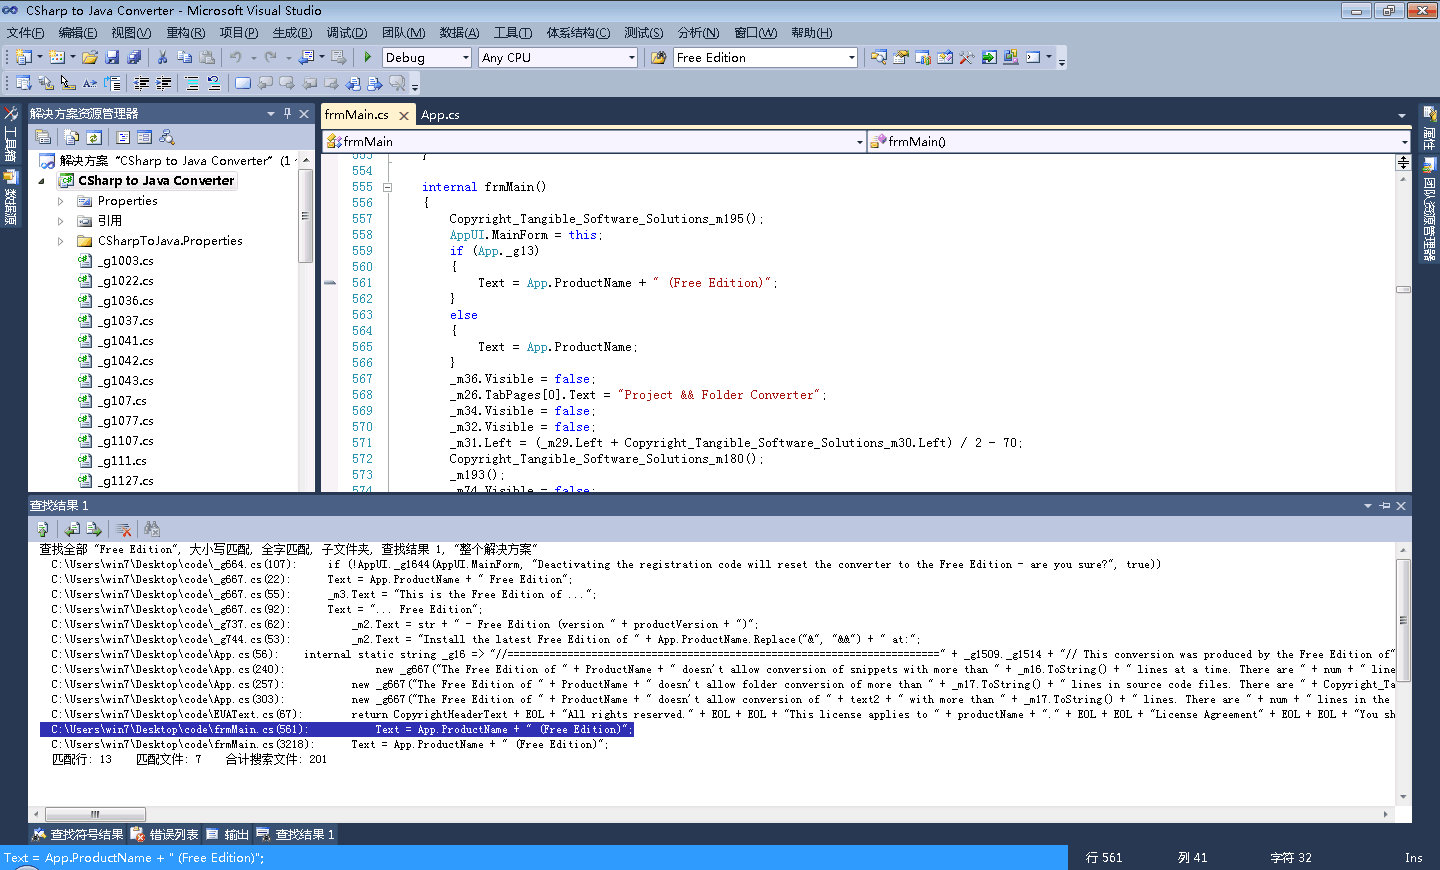Collapse the frmMain() constructor outlining box

pyautogui.click(x=387, y=187)
